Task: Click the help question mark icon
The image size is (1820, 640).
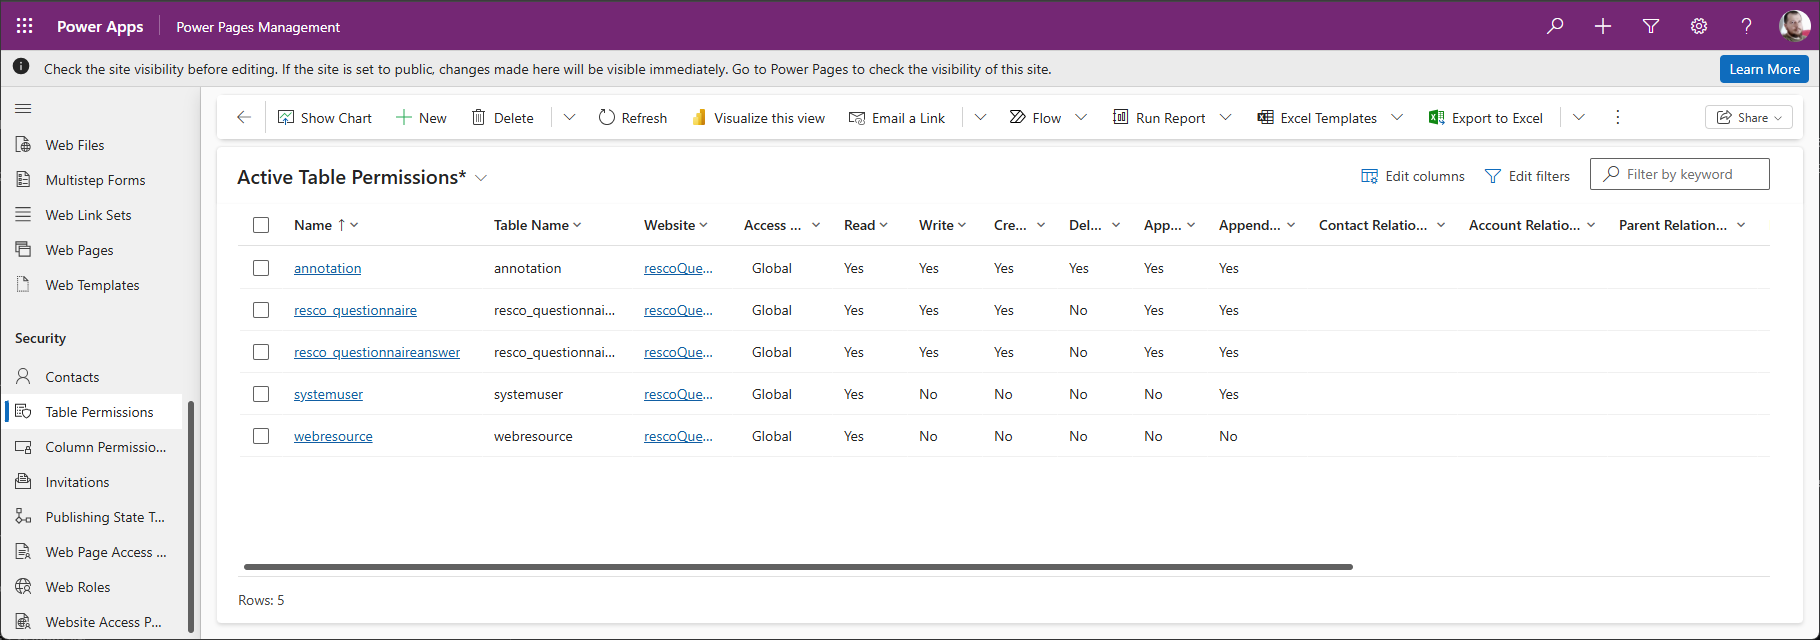Action: tap(1747, 26)
